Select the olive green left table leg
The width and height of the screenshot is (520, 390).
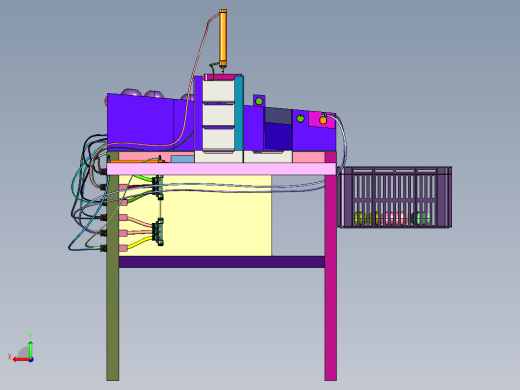click(113, 267)
